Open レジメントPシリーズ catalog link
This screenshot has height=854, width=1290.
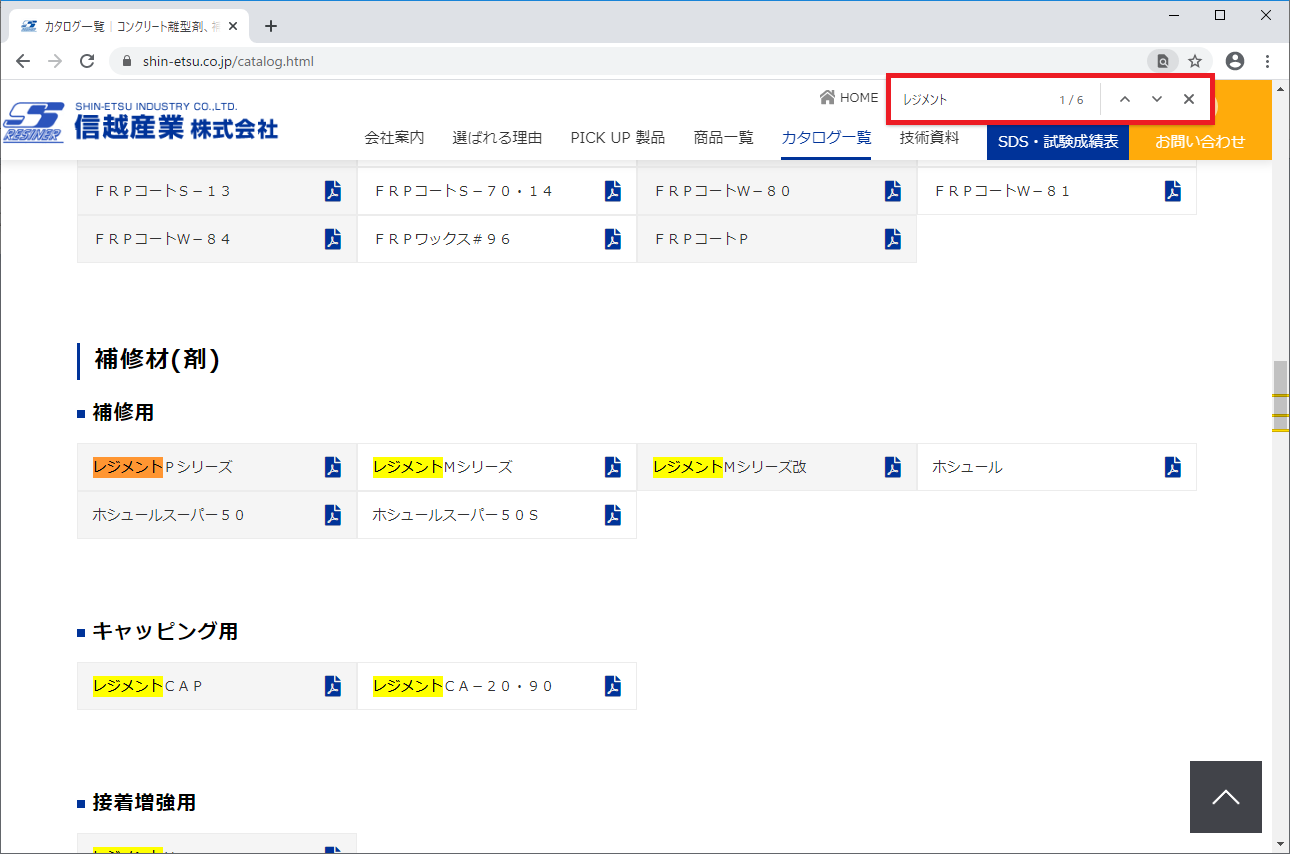pos(217,467)
